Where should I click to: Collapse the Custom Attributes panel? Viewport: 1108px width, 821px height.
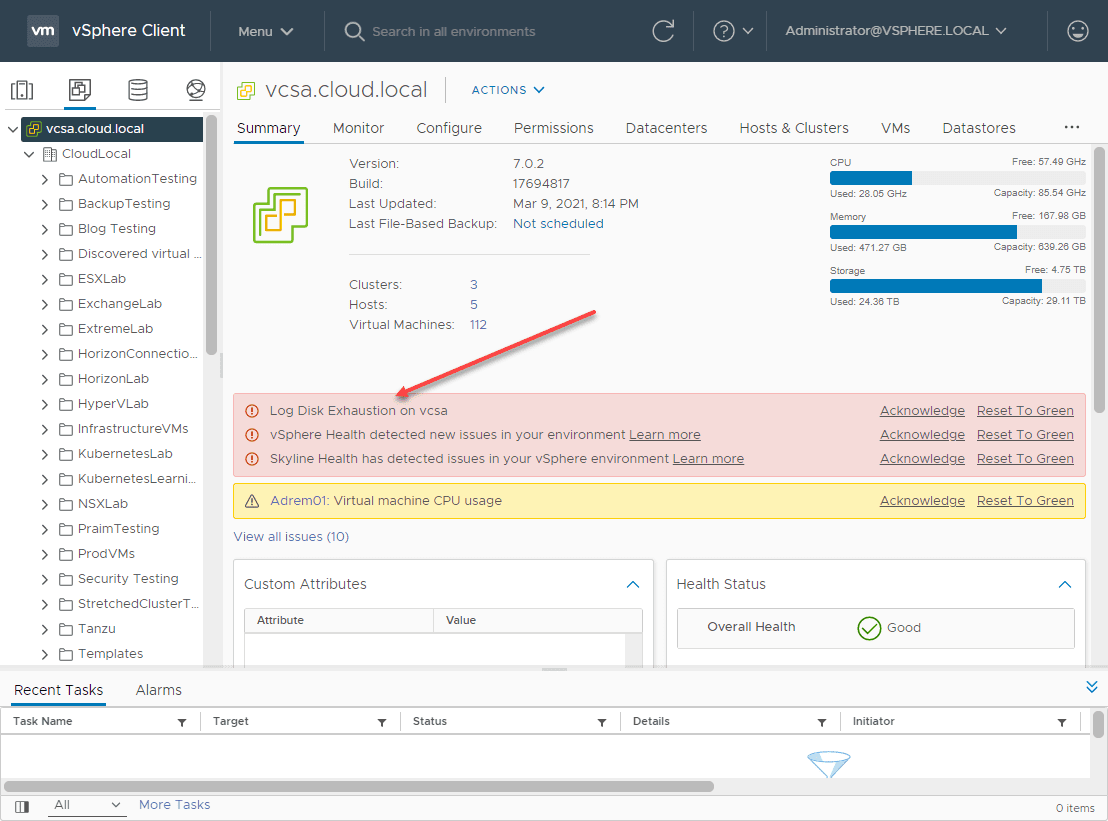(x=632, y=584)
